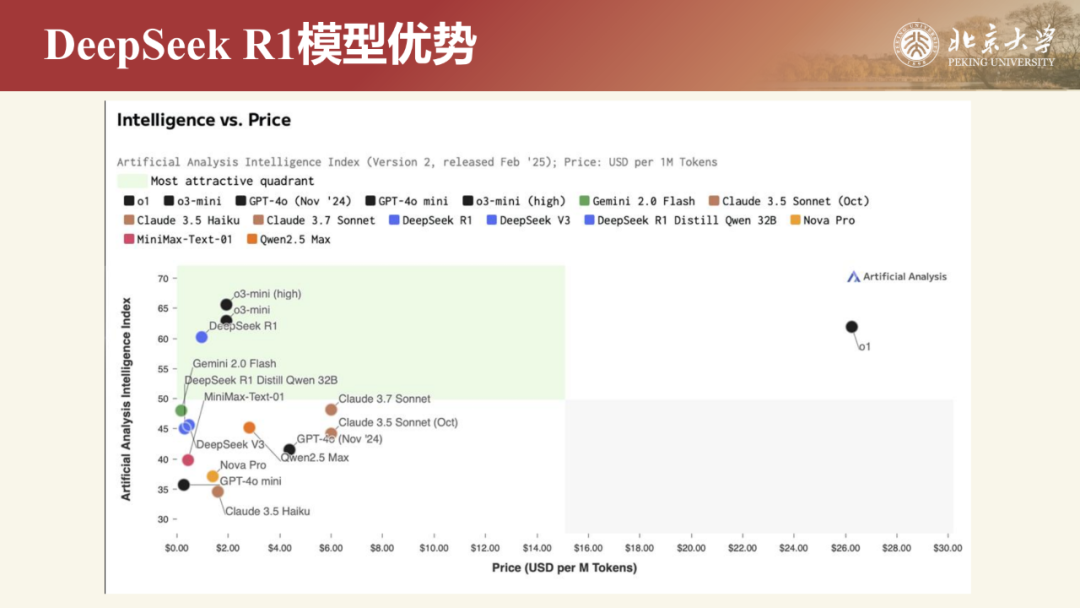The height and width of the screenshot is (608, 1080).
Task: Select the Claude 3.7 Sonnet data point
Action: [x=331, y=409]
